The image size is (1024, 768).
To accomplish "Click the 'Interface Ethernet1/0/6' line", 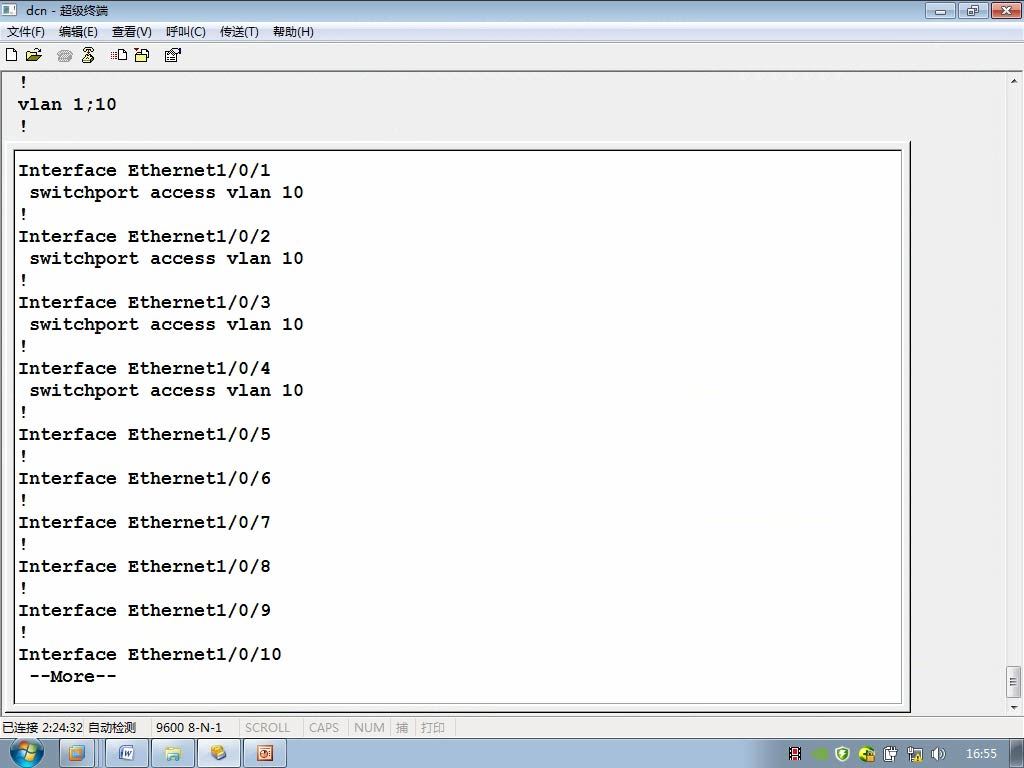I will (x=144, y=478).
